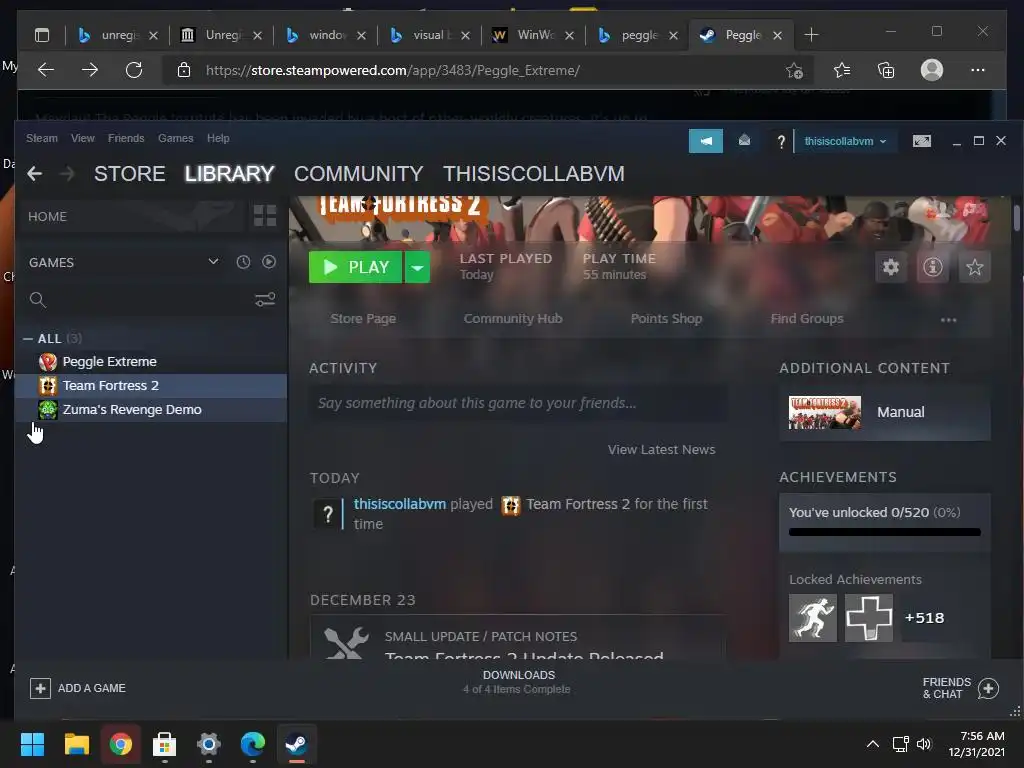The height and width of the screenshot is (768, 1024).
Task: Open Team Fortress 2 settings gear
Action: click(891, 267)
